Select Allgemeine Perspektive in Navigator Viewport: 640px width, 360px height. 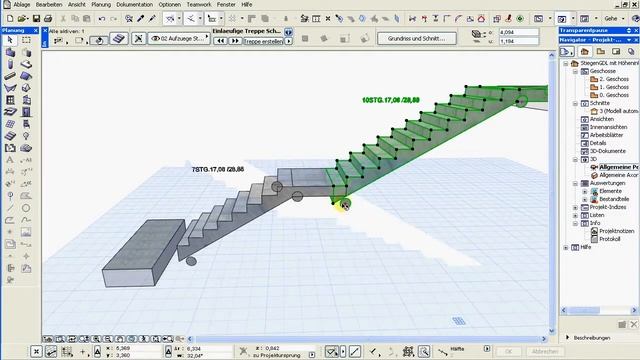pos(618,167)
